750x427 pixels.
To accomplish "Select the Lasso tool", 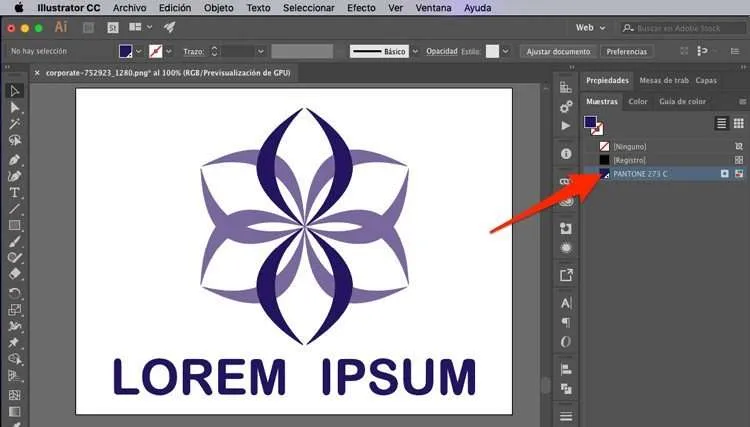I will 15,141.
